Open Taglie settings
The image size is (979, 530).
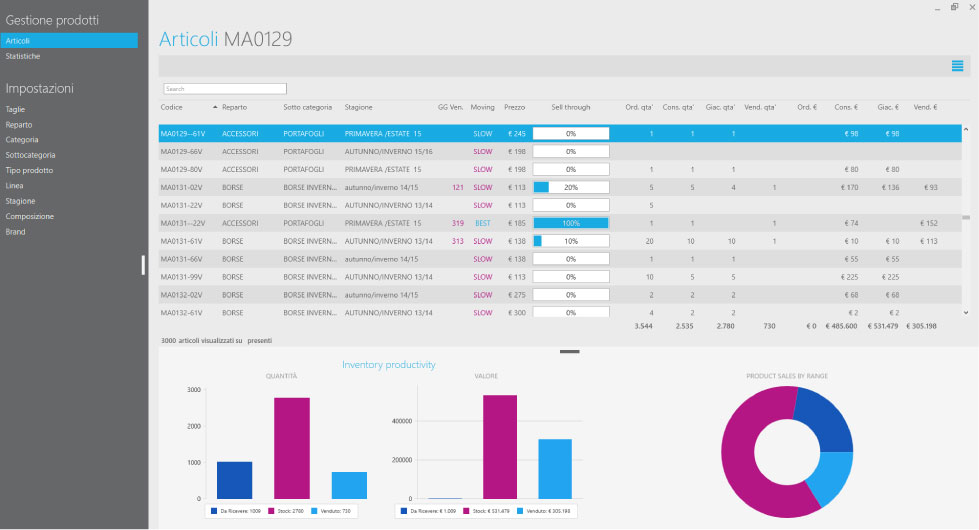click(x=15, y=109)
